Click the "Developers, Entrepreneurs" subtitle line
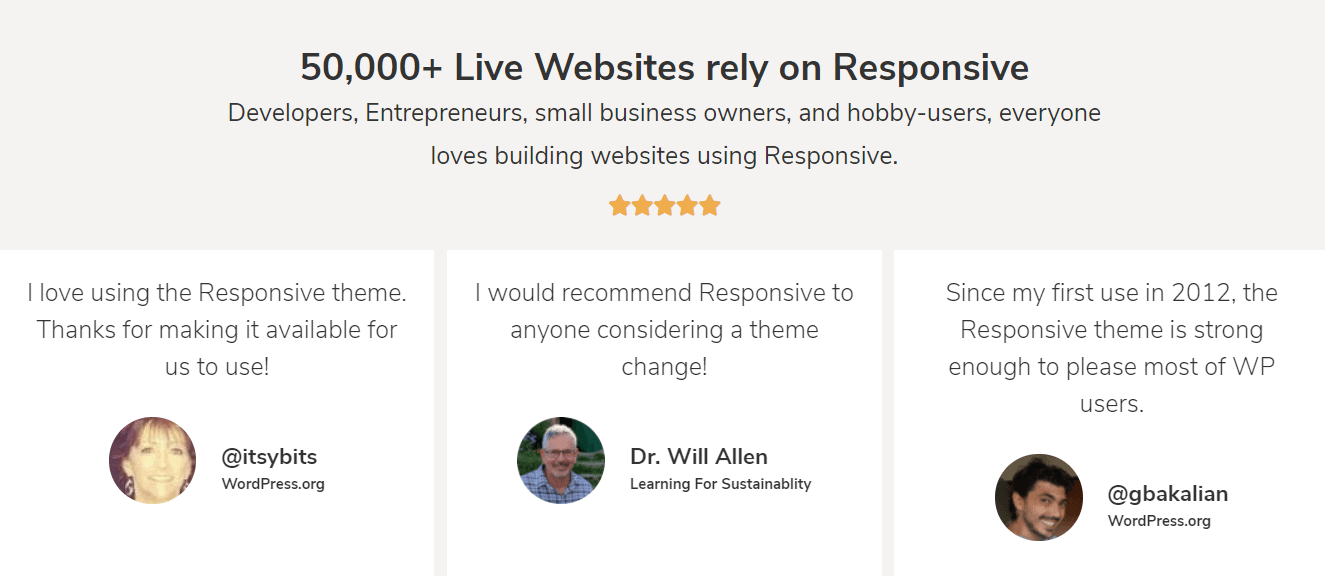The width and height of the screenshot is (1325, 576). pos(664,113)
